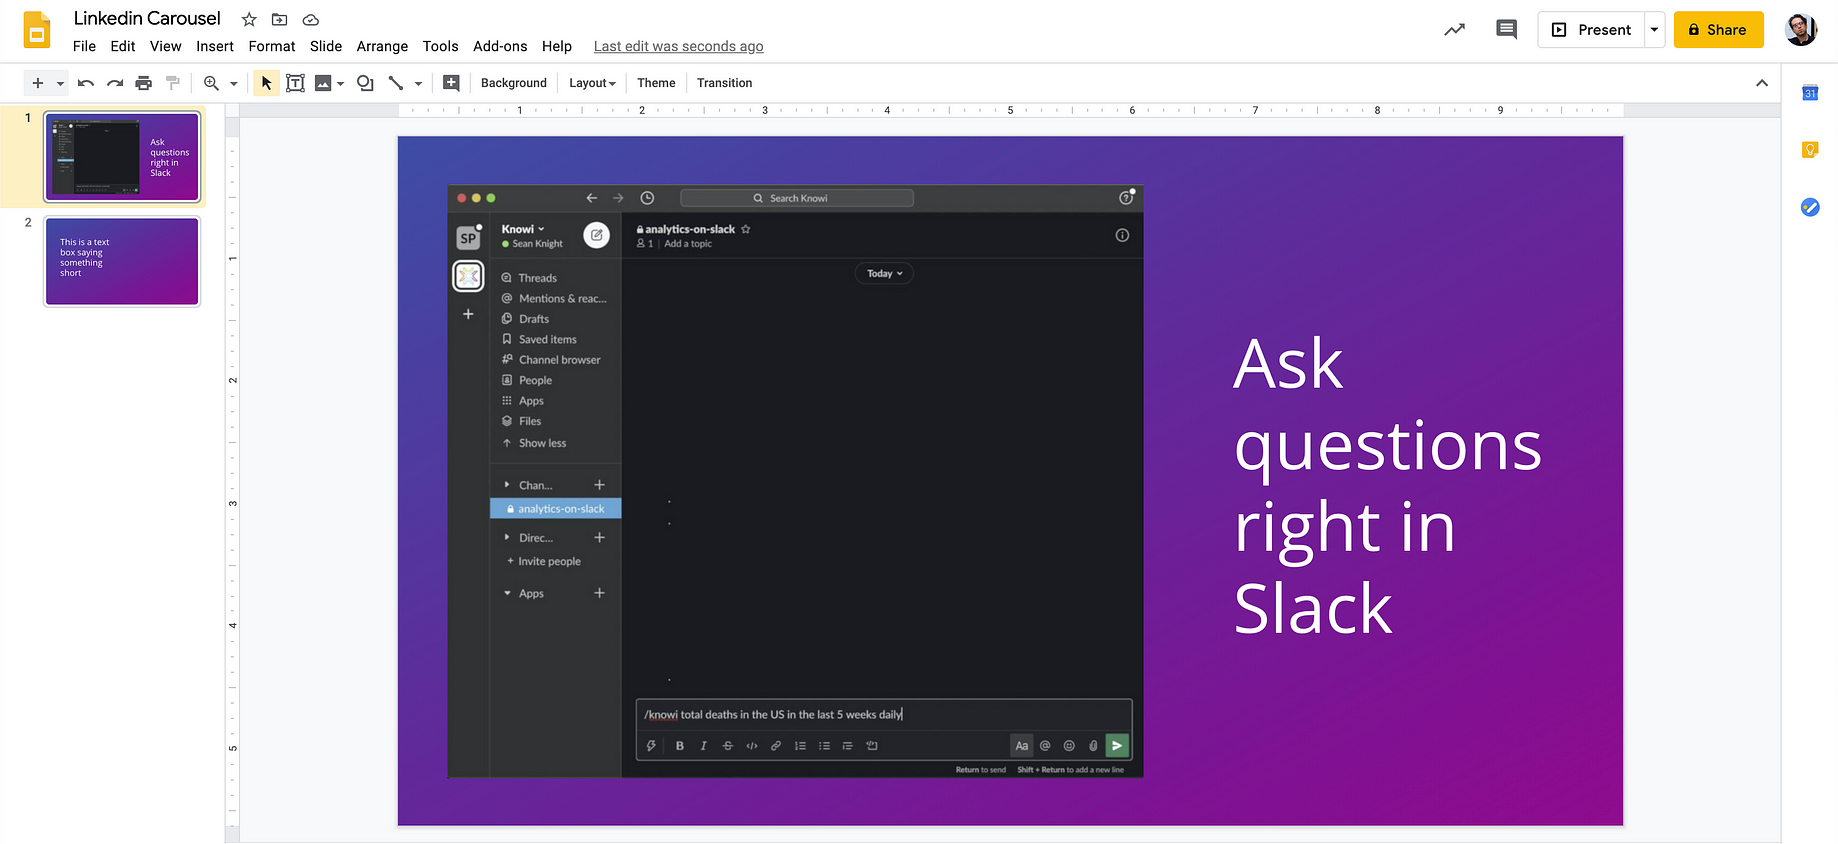Click the Add comment toolbar icon

[x=451, y=83]
